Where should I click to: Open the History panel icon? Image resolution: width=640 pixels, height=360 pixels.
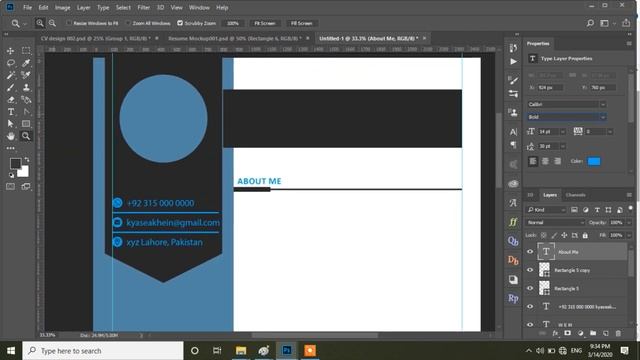click(x=513, y=48)
